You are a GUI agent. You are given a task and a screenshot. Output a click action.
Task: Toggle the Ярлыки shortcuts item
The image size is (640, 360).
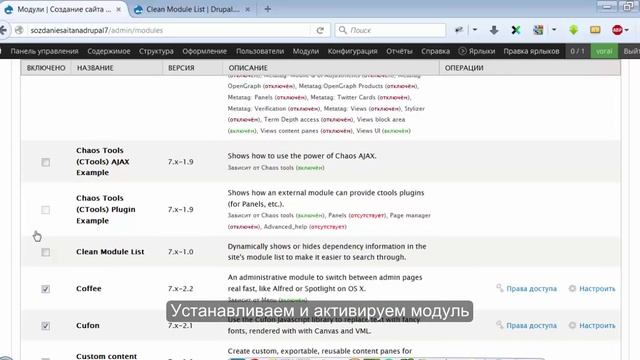[x=477, y=51]
